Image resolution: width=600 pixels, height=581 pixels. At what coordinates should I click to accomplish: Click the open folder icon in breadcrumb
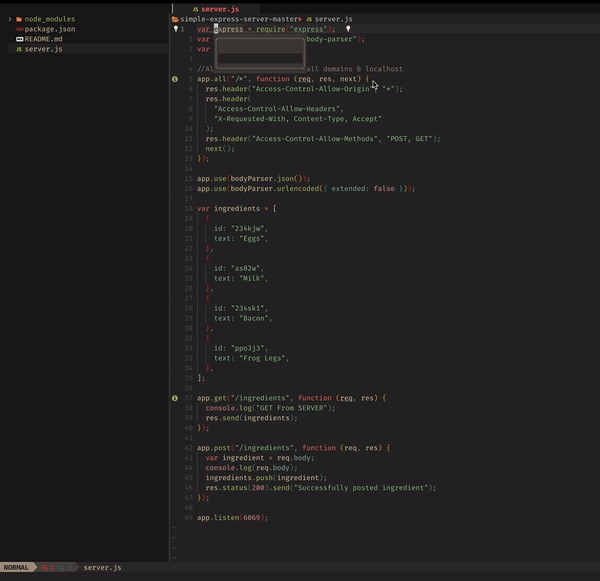[x=175, y=19]
